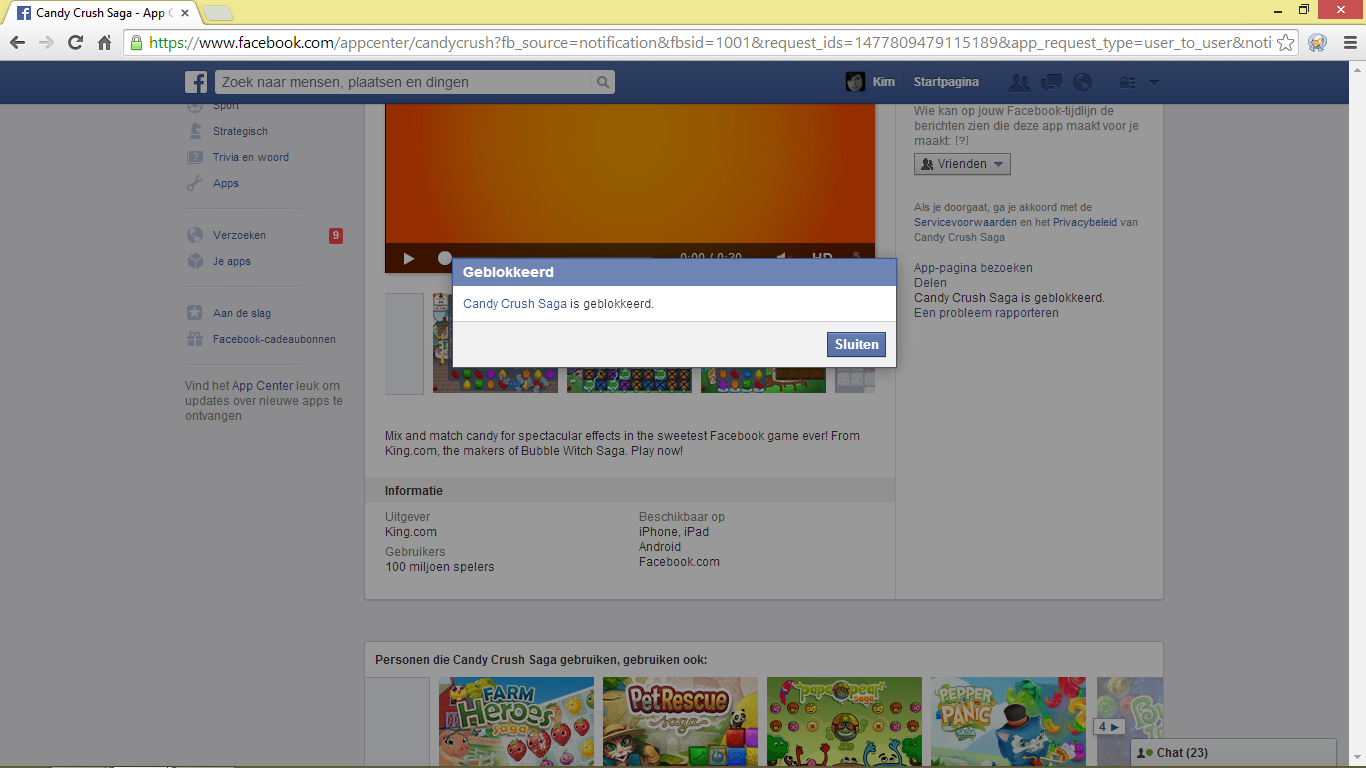The width and height of the screenshot is (1366, 768).
Task: Expand account dropdown arrow in top bar
Action: tap(1154, 82)
